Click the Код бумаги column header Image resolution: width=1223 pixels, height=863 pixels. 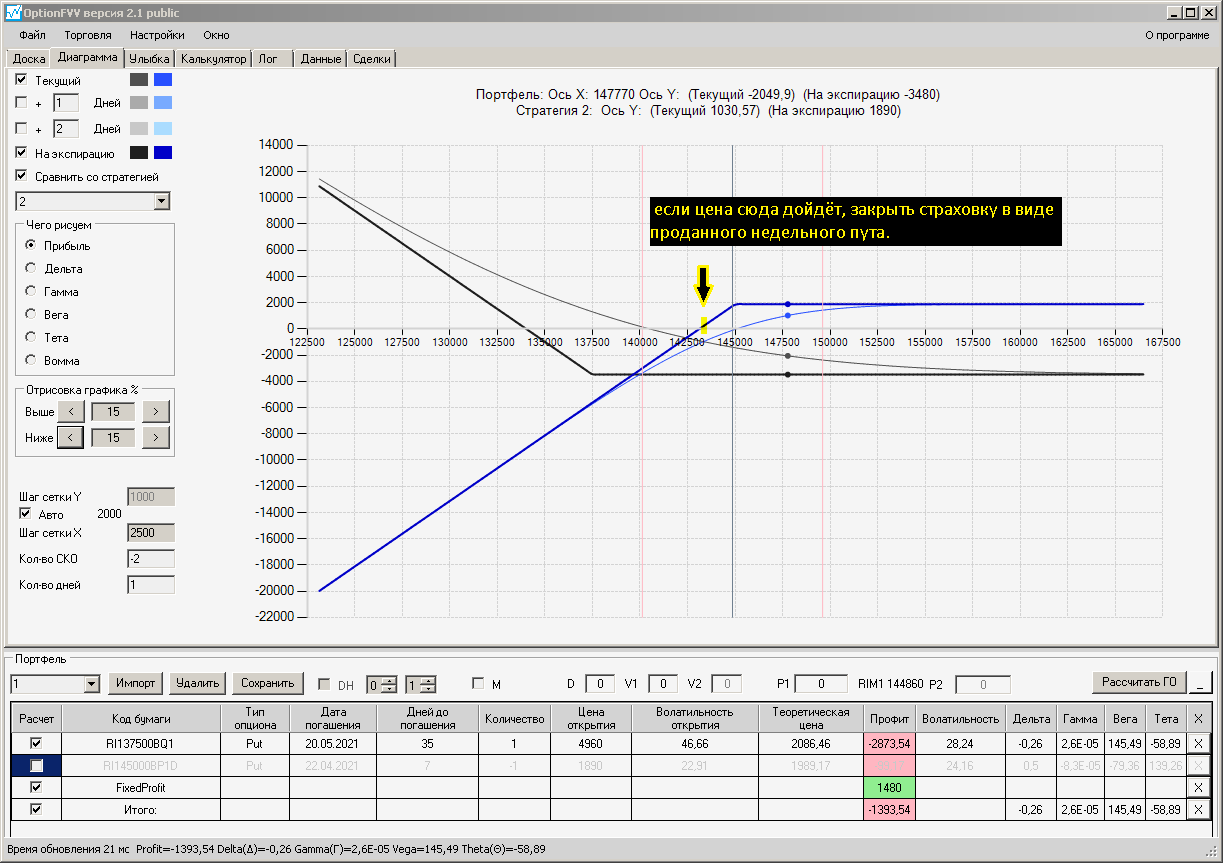click(x=141, y=718)
